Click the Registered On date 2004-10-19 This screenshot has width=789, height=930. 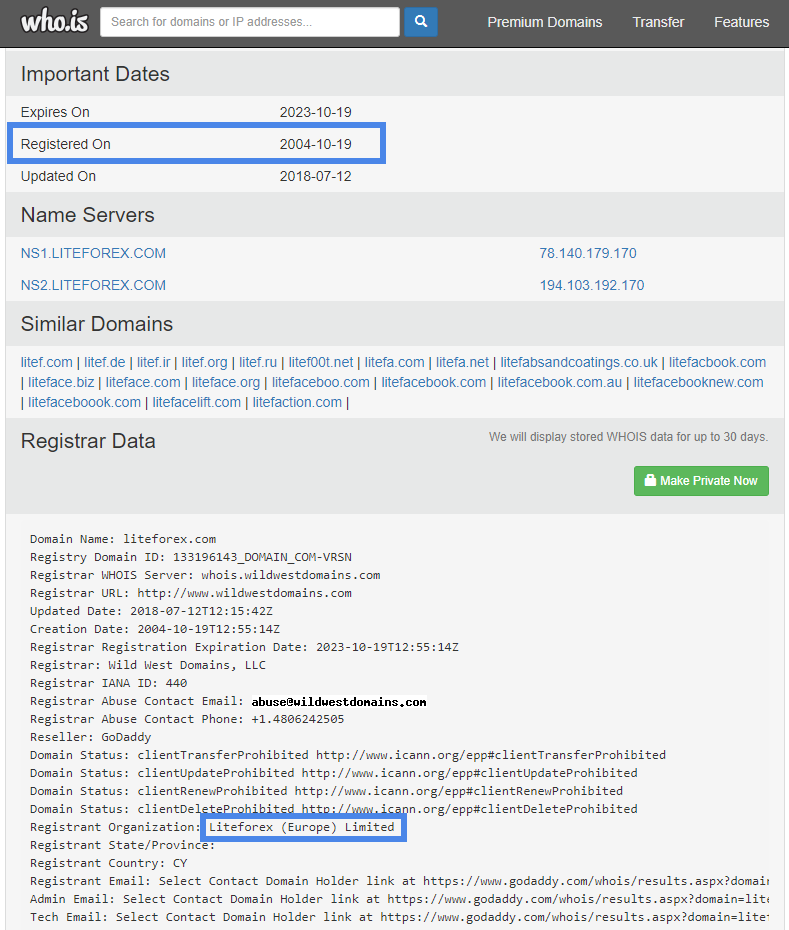pyautogui.click(x=316, y=144)
